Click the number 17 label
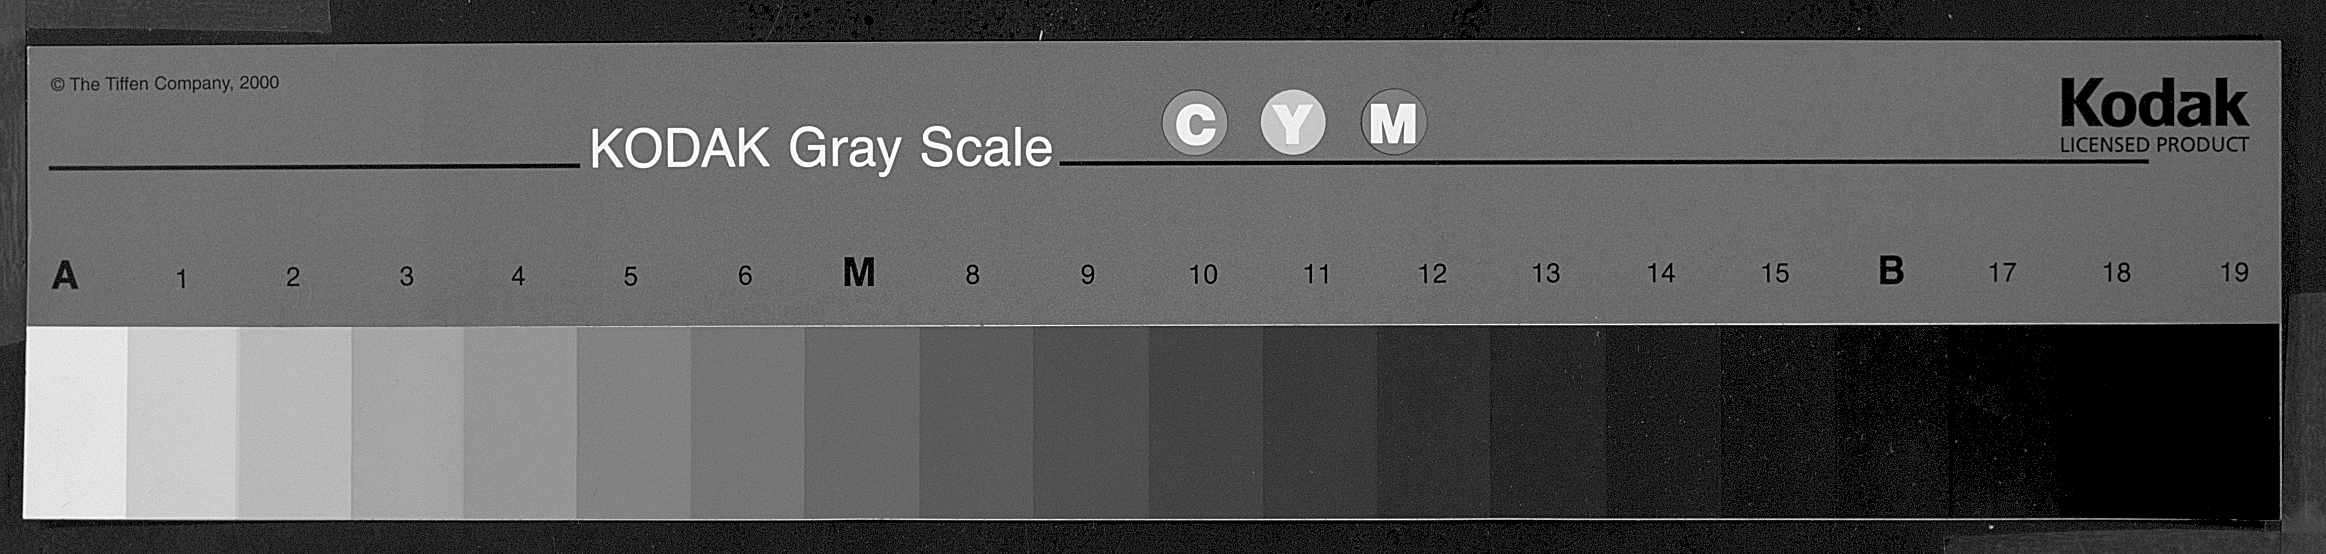The height and width of the screenshot is (554, 2326). coord(2002,272)
